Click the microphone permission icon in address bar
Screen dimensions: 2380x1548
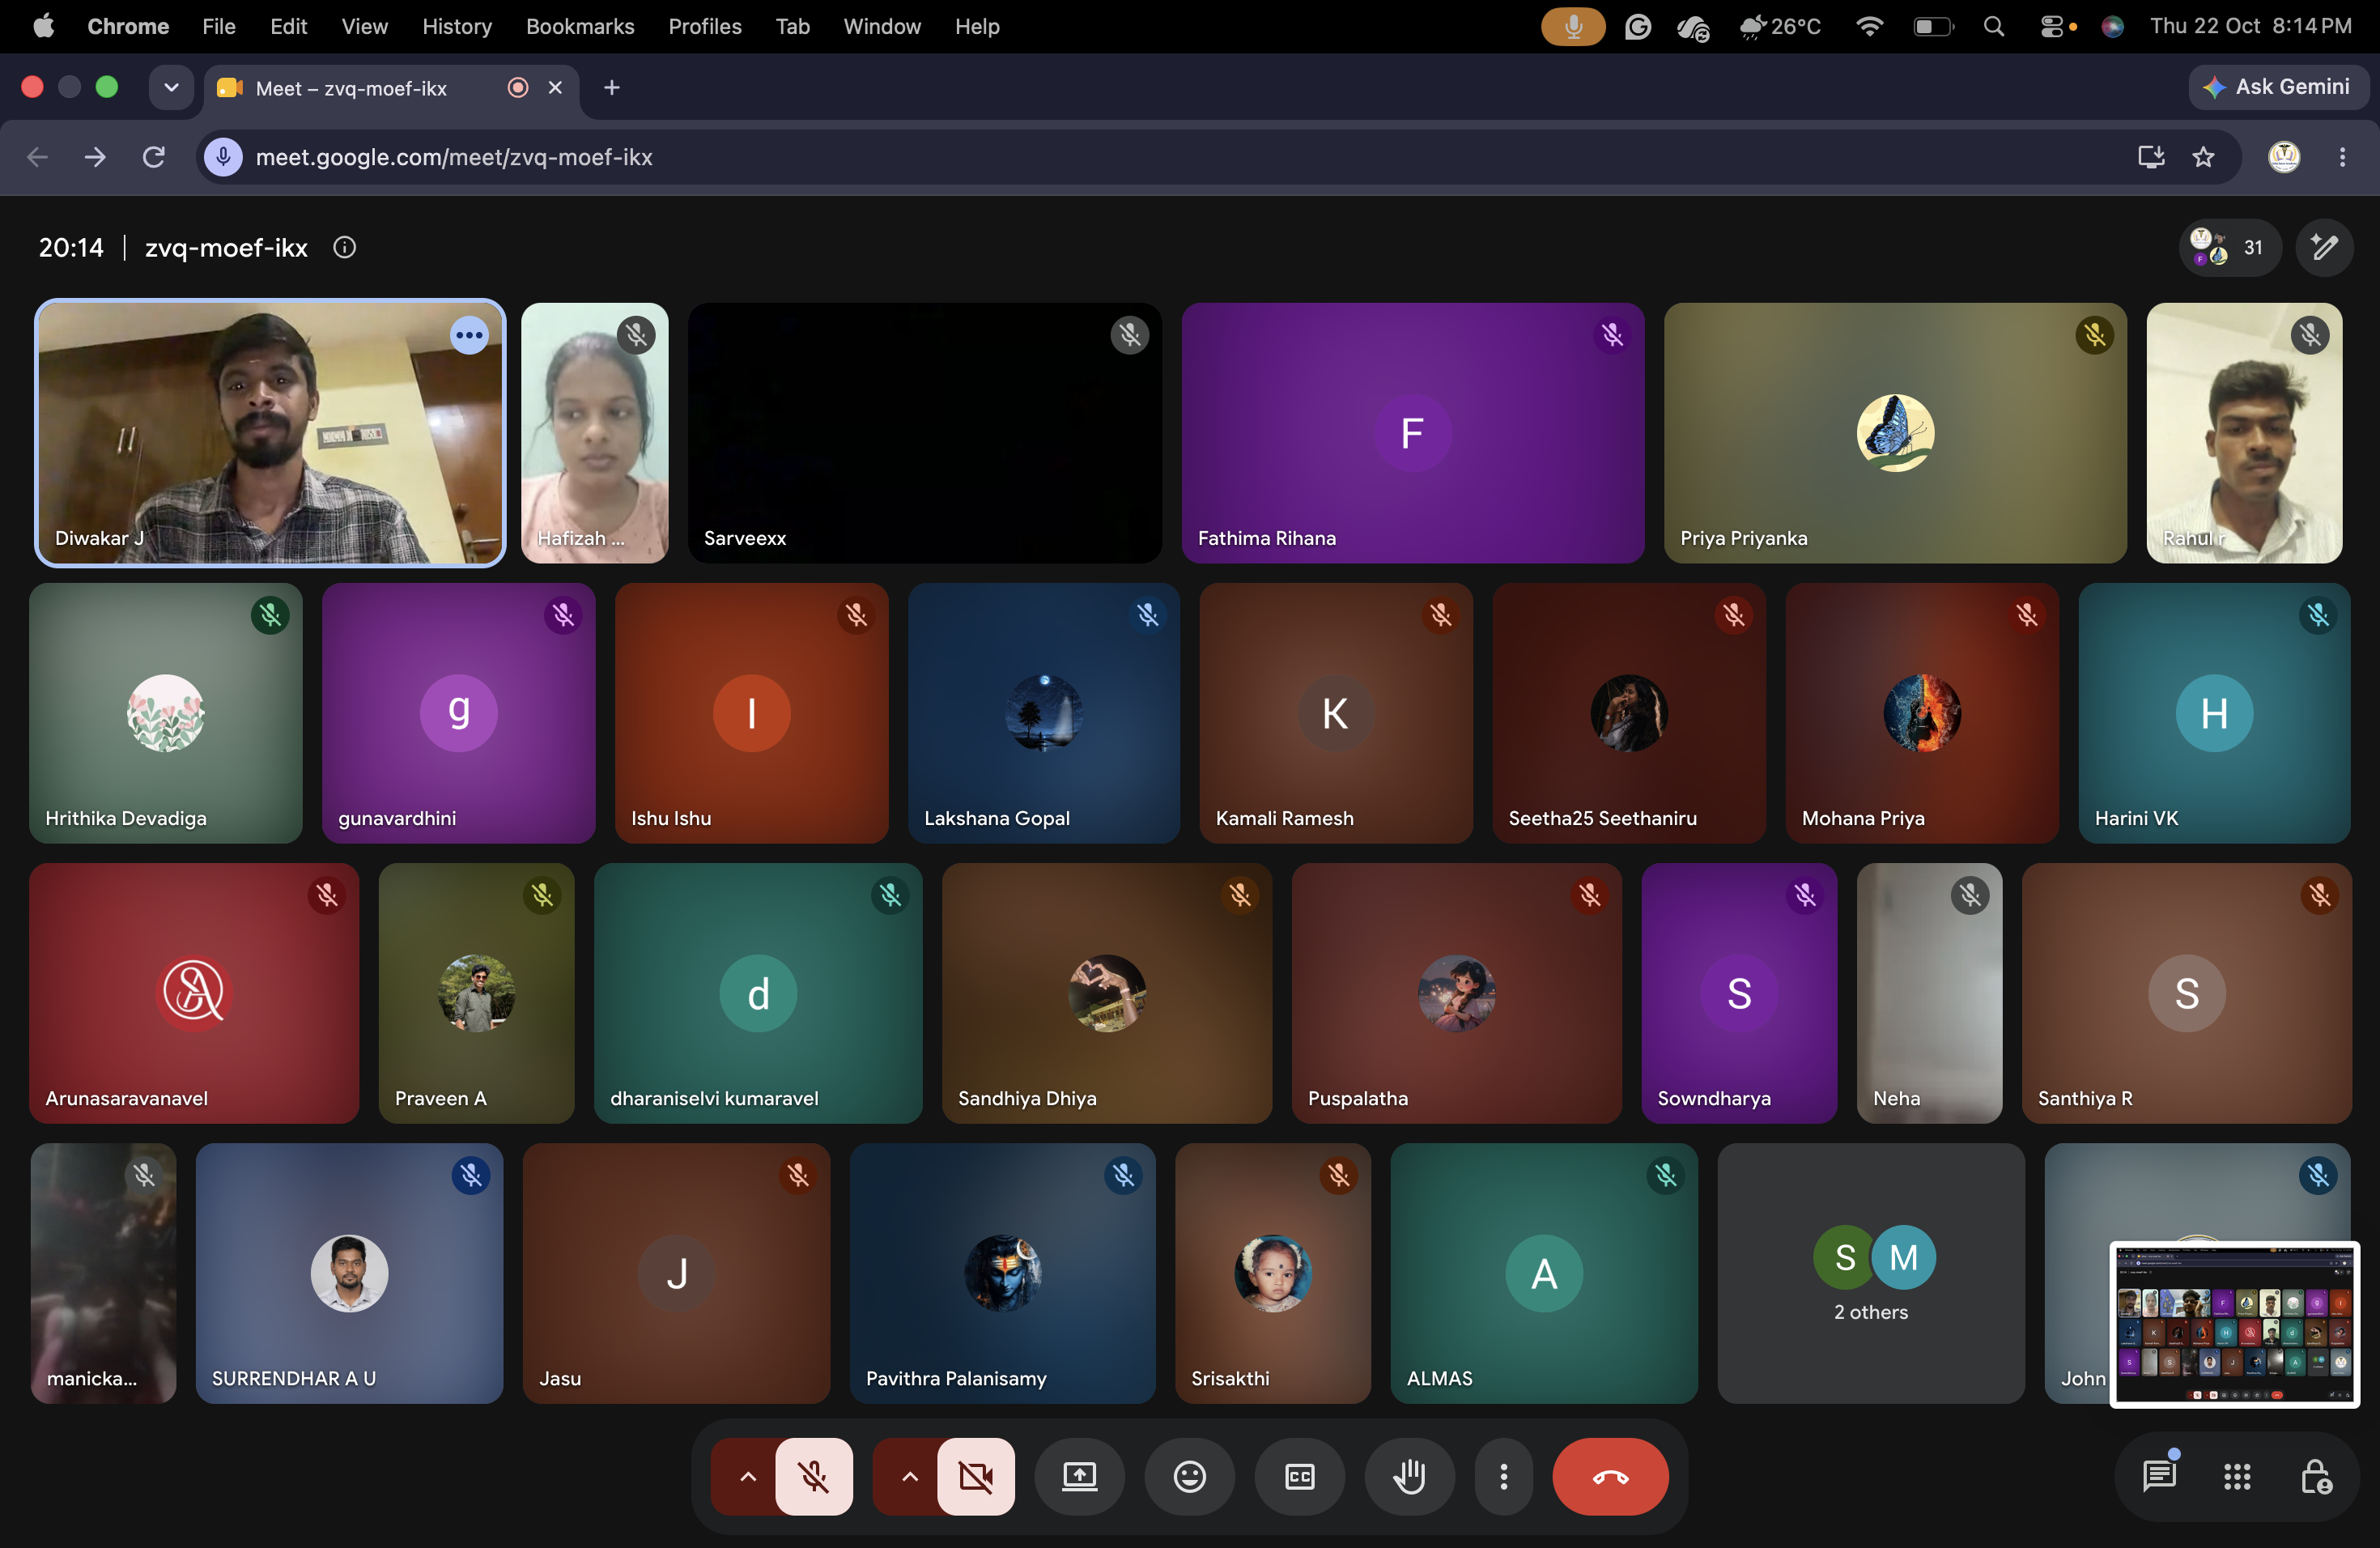pos(224,157)
